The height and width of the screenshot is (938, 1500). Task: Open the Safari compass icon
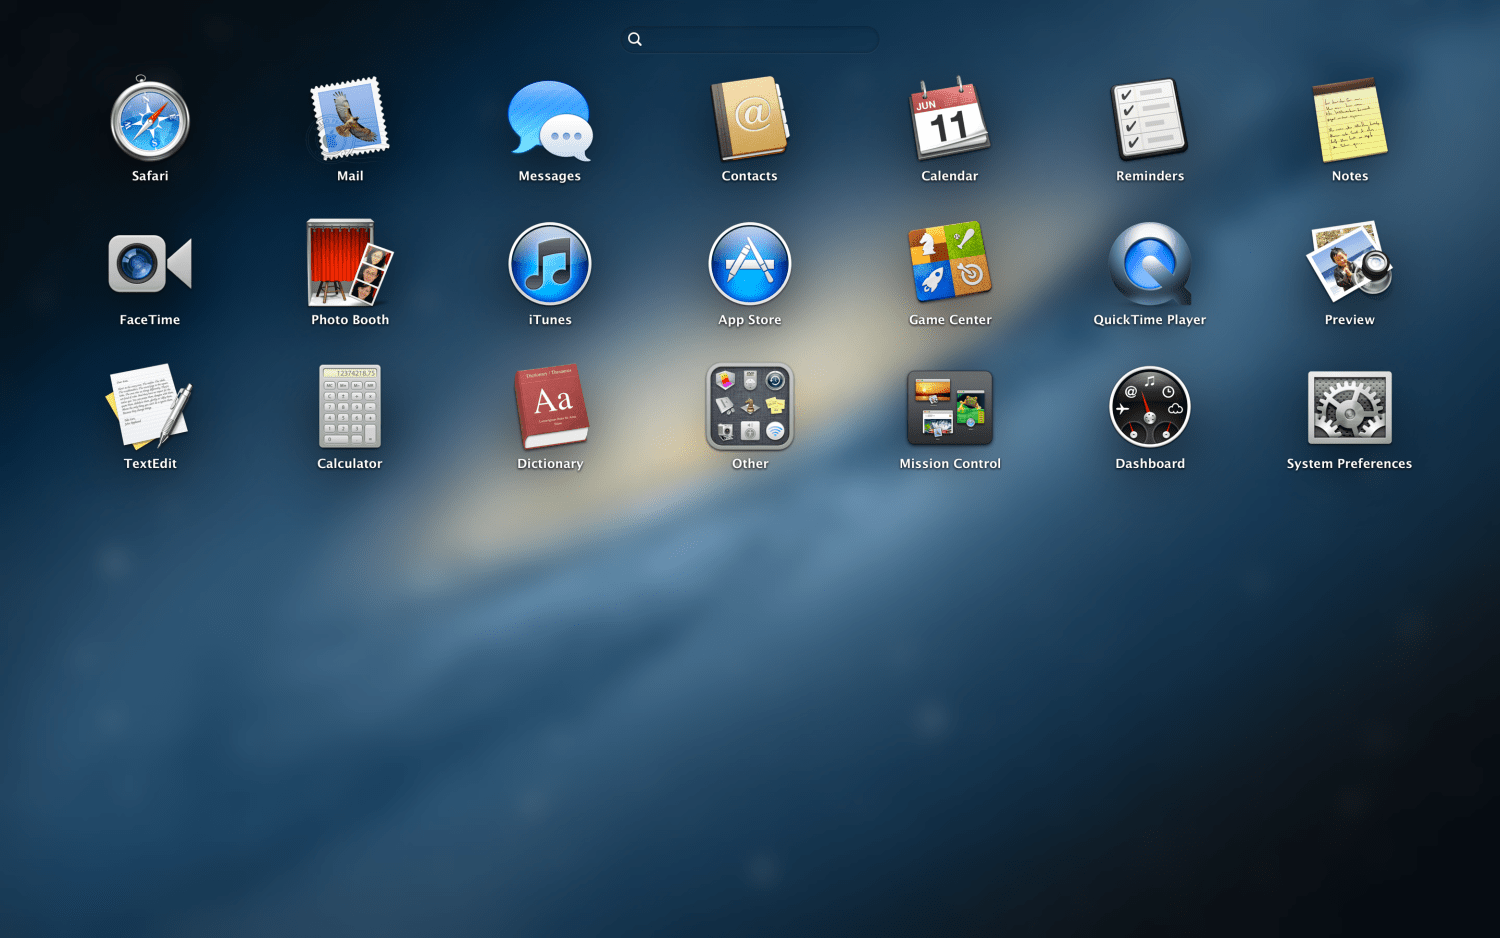point(150,119)
